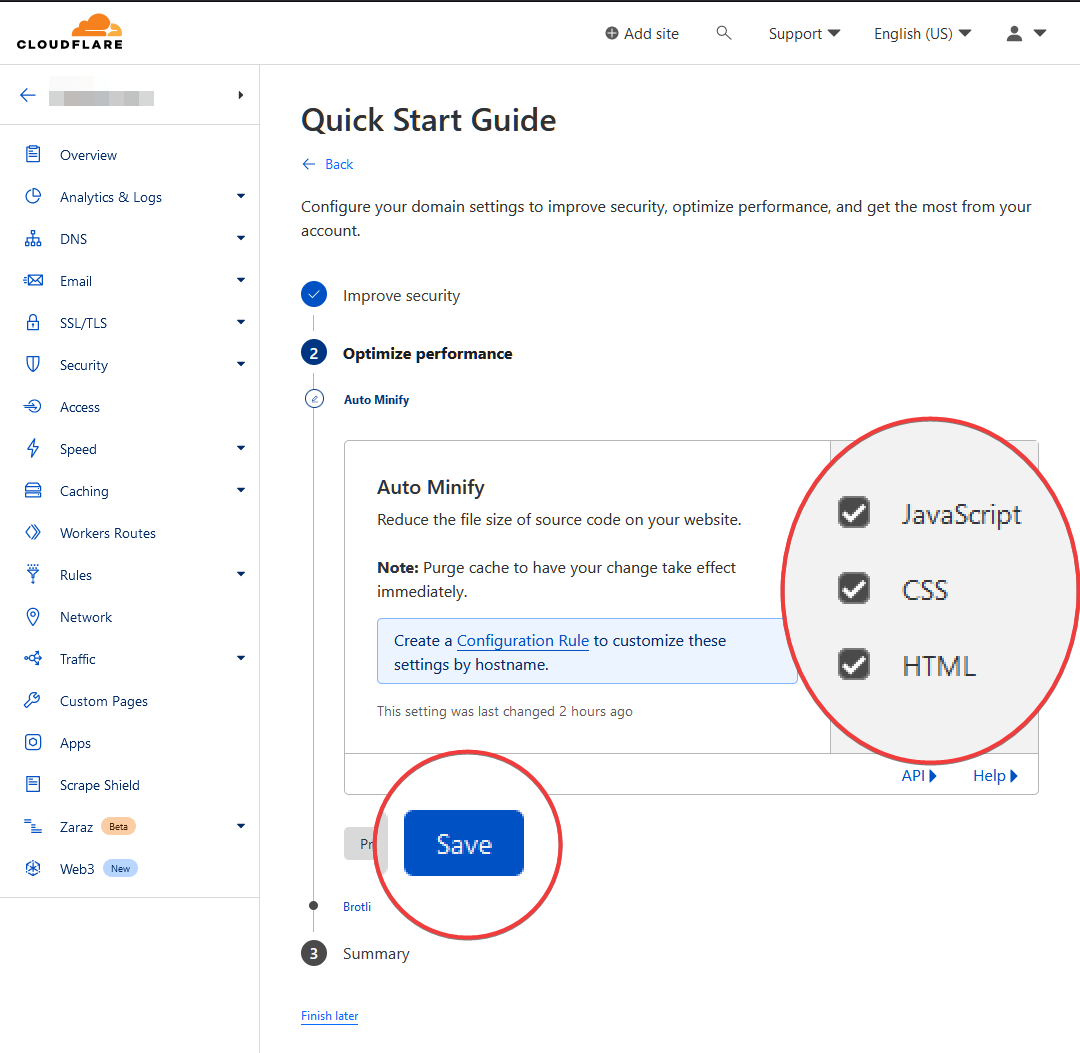Click the Scrape Shield document icon
The width and height of the screenshot is (1080, 1053).
click(x=33, y=784)
